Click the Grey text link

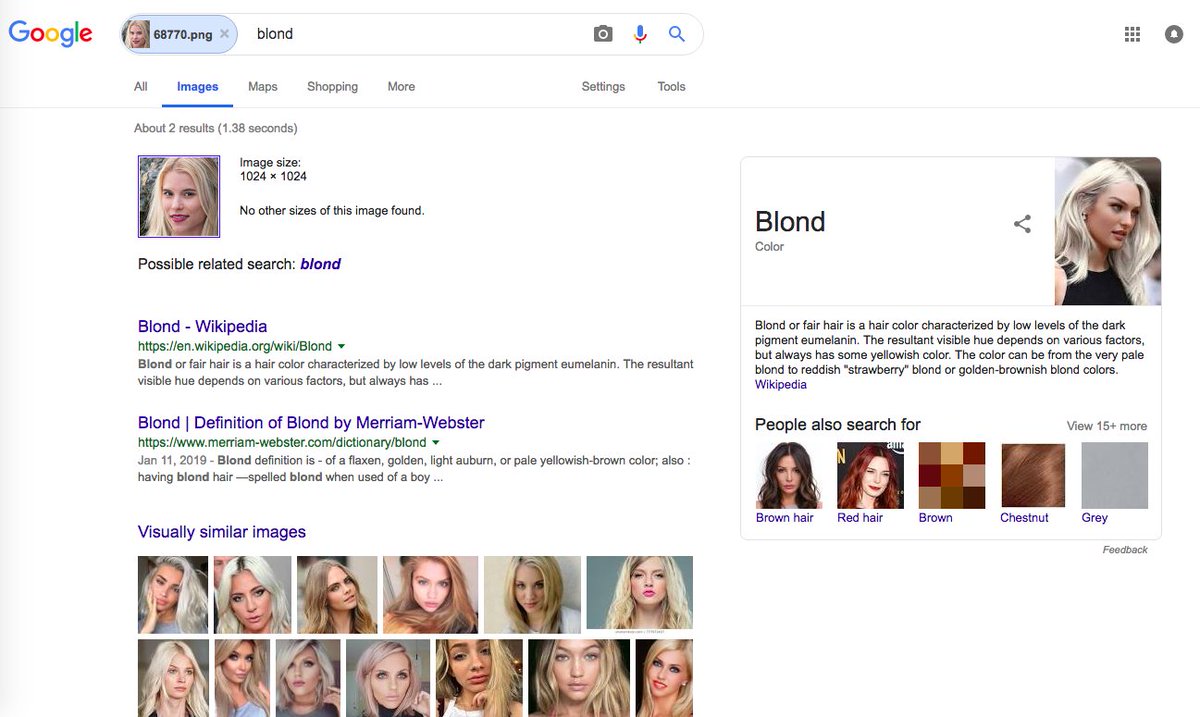click(1094, 518)
